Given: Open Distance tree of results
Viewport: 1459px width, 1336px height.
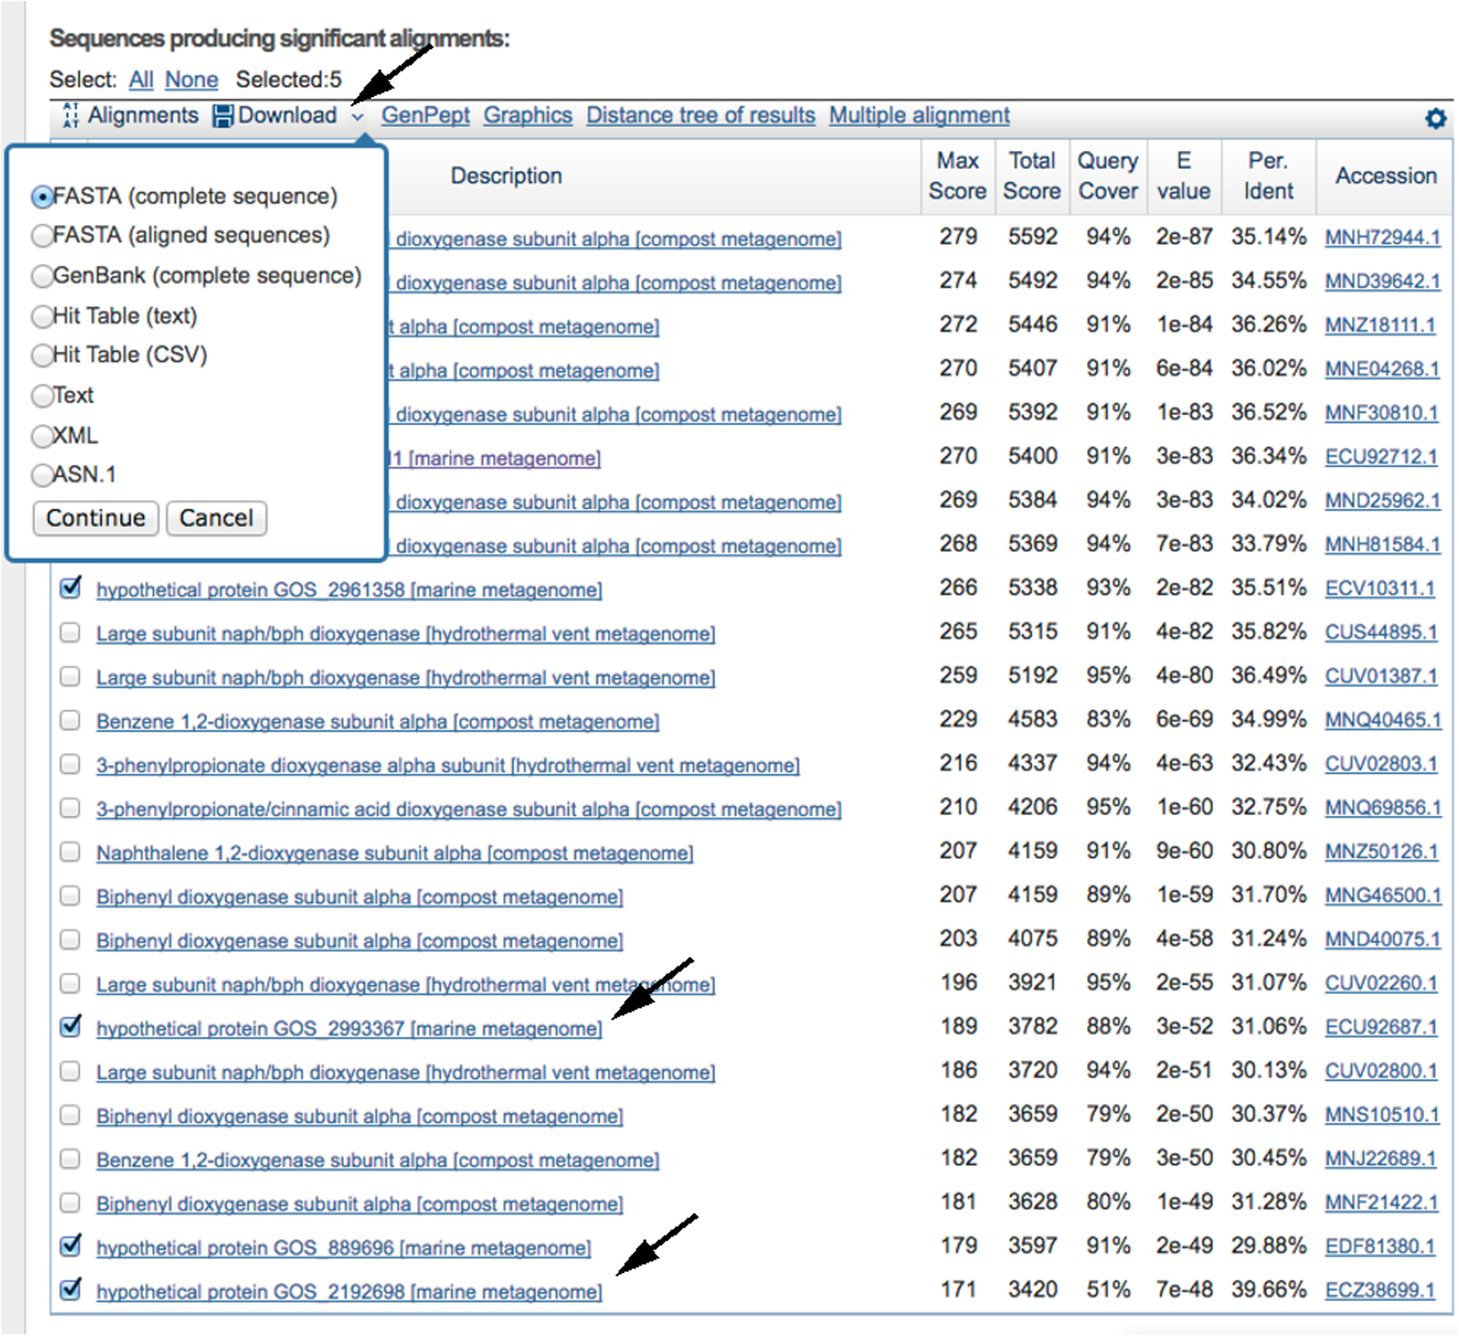Looking at the screenshot, I should click(701, 116).
